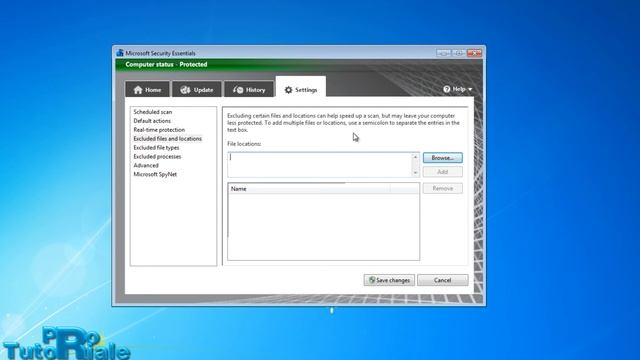The width and height of the screenshot is (640, 360).
Task: Click the Cancel button
Action: [442, 280]
